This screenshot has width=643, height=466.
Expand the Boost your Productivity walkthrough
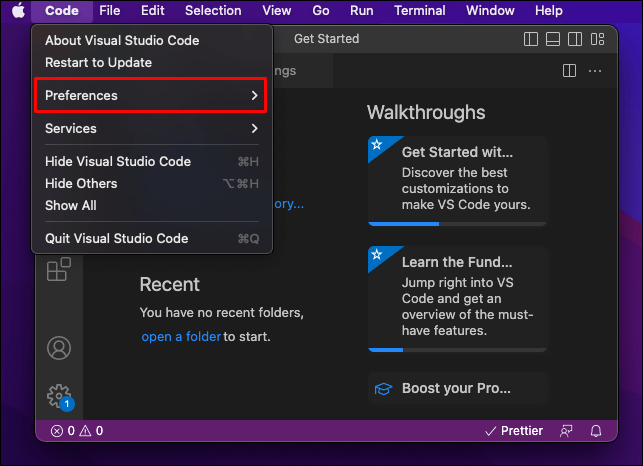coord(457,388)
